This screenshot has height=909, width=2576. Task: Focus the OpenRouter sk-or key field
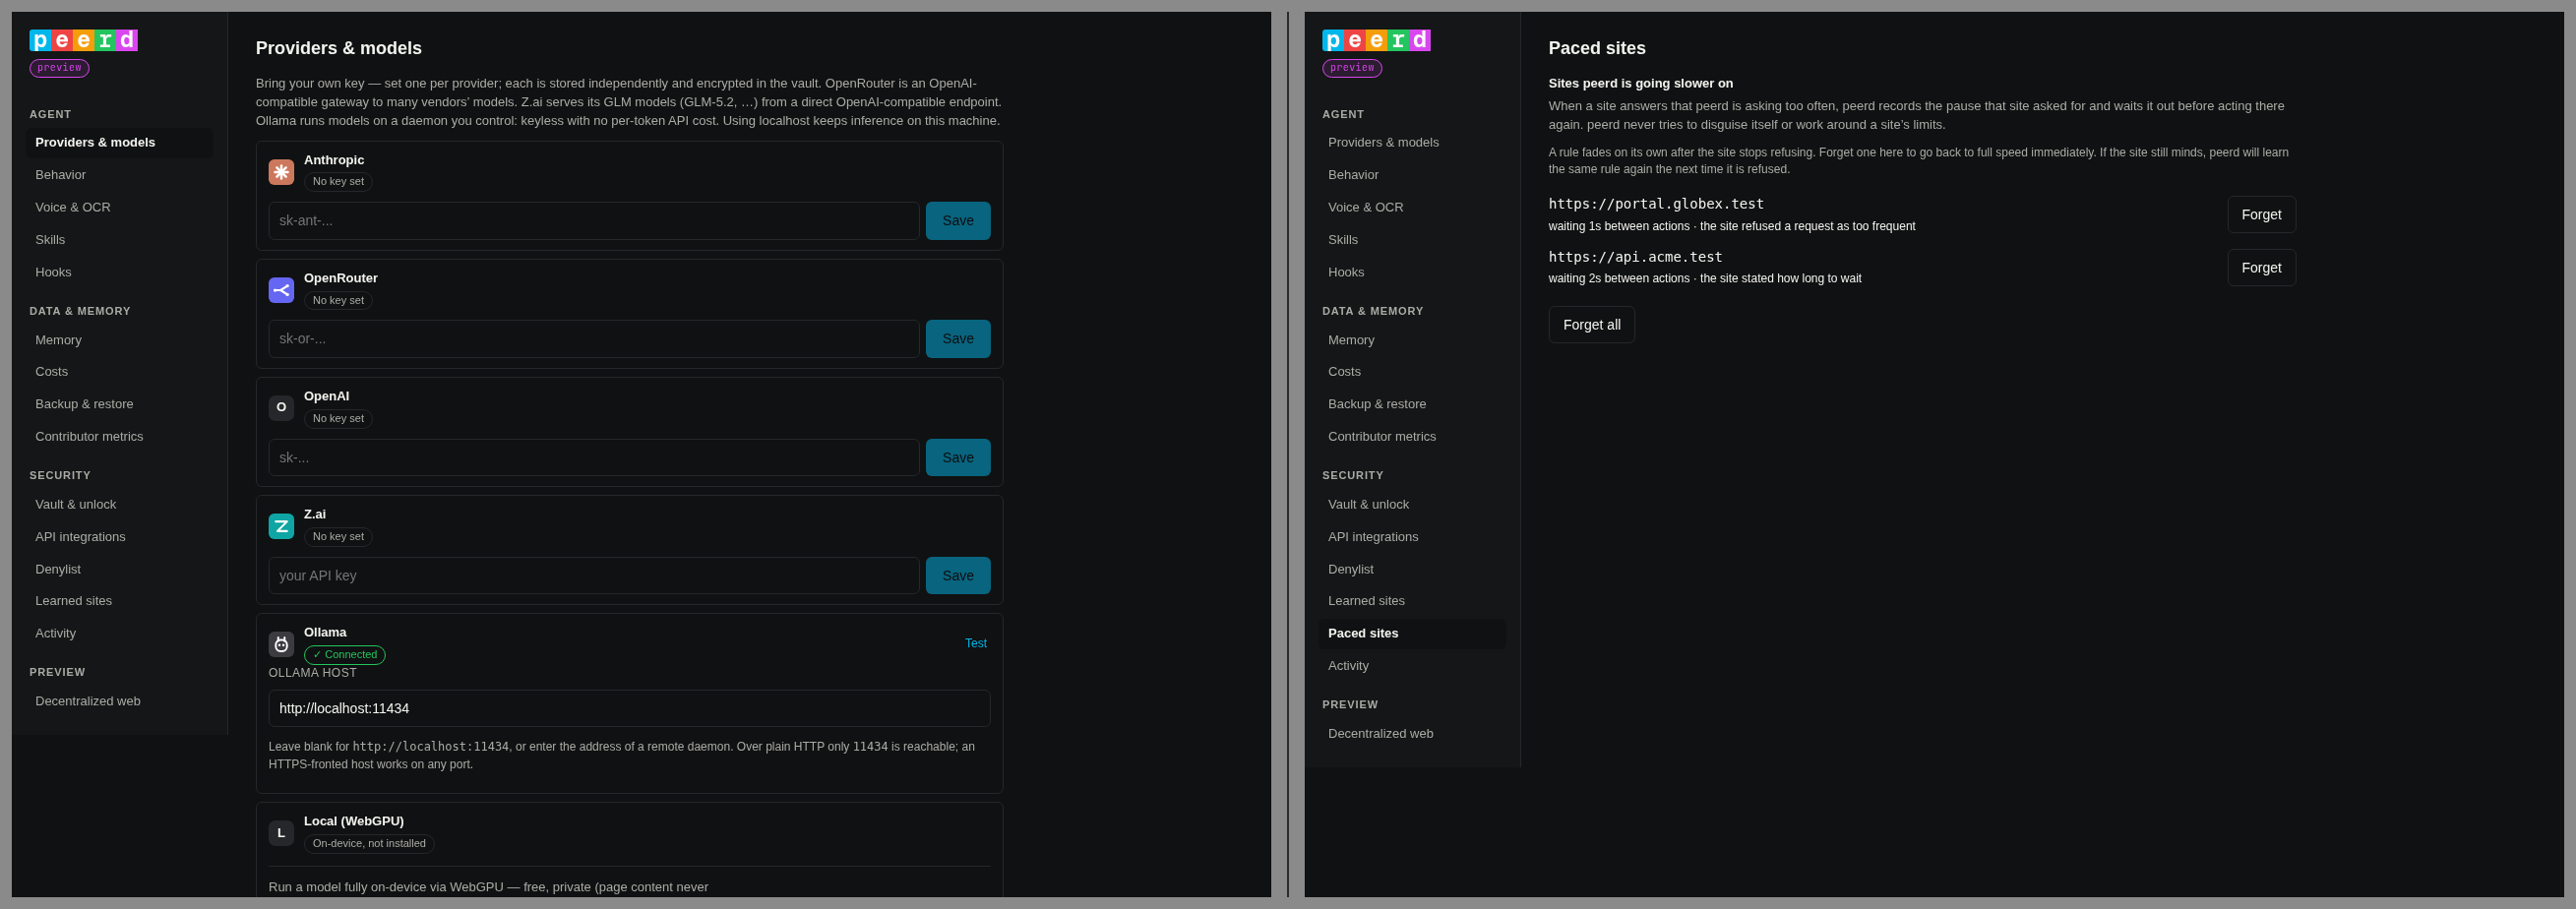point(593,339)
